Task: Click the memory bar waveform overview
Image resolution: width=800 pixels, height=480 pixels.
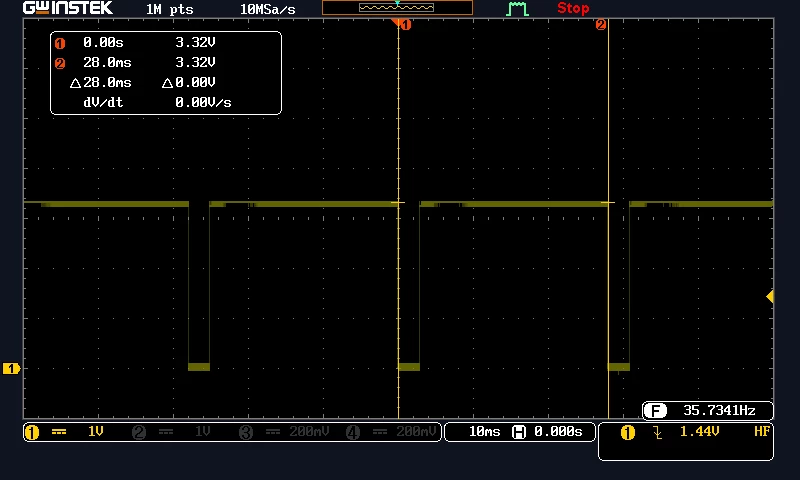Action: 397,8
